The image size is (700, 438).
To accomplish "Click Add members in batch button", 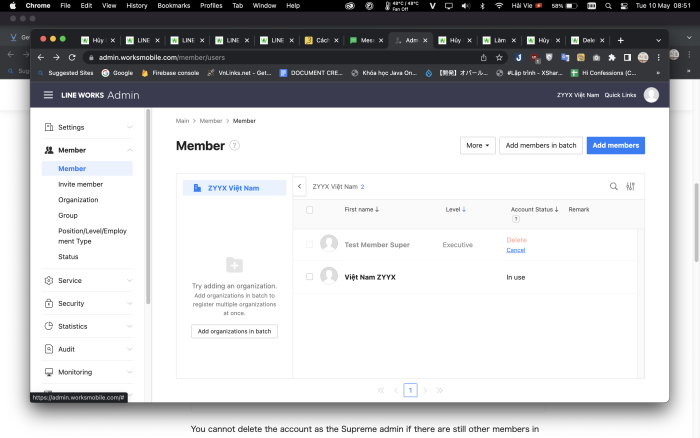I will (541, 146).
